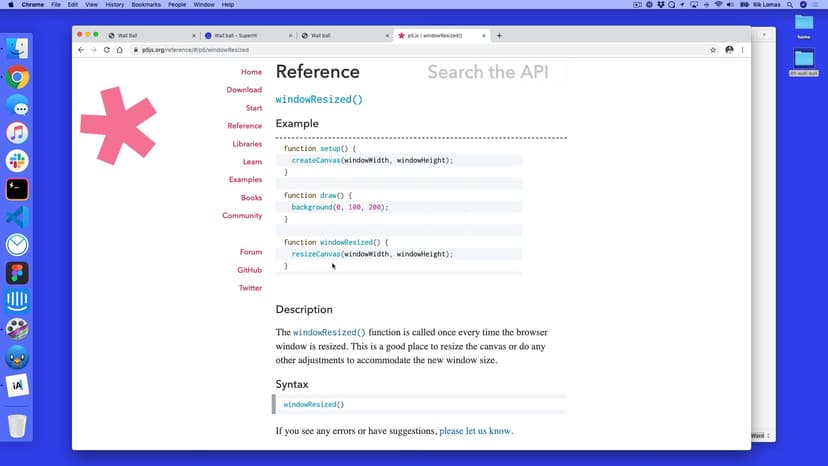
Task: Follow the 'please let us know' link
Action: tap(475, 431)
